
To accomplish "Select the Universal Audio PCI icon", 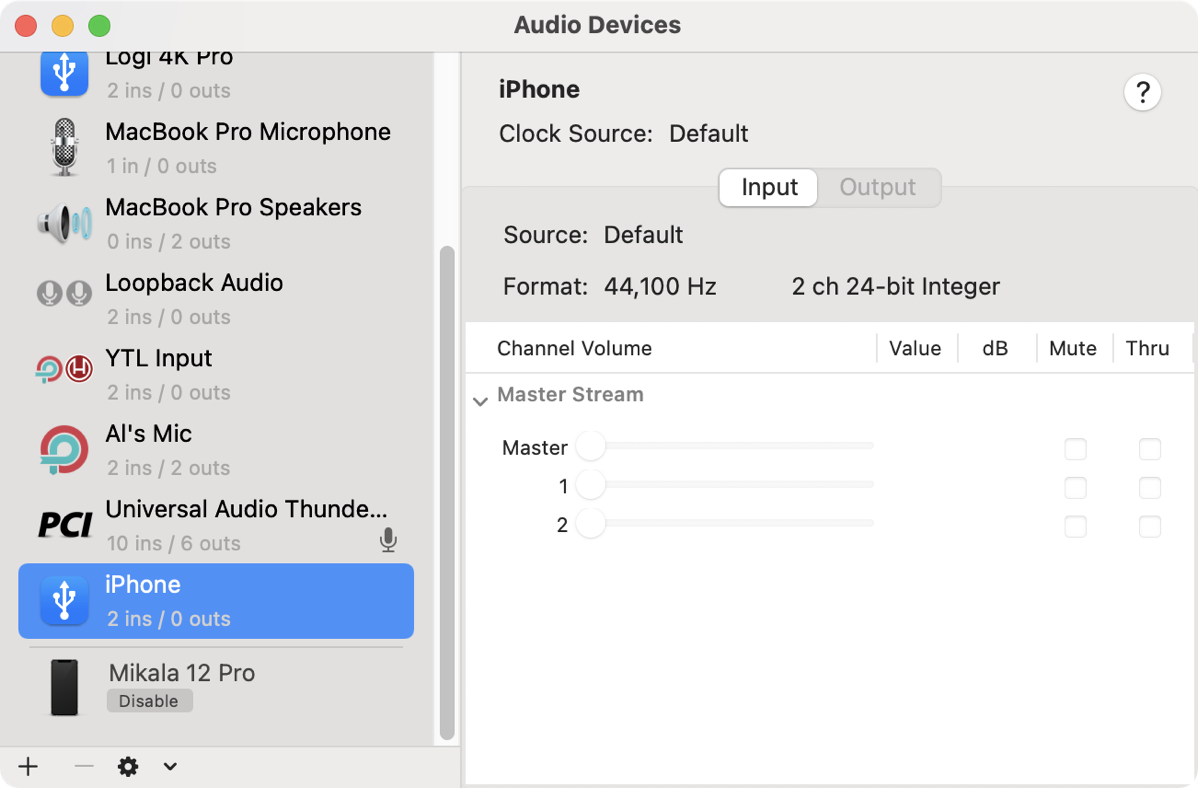I will pos(65,524).
